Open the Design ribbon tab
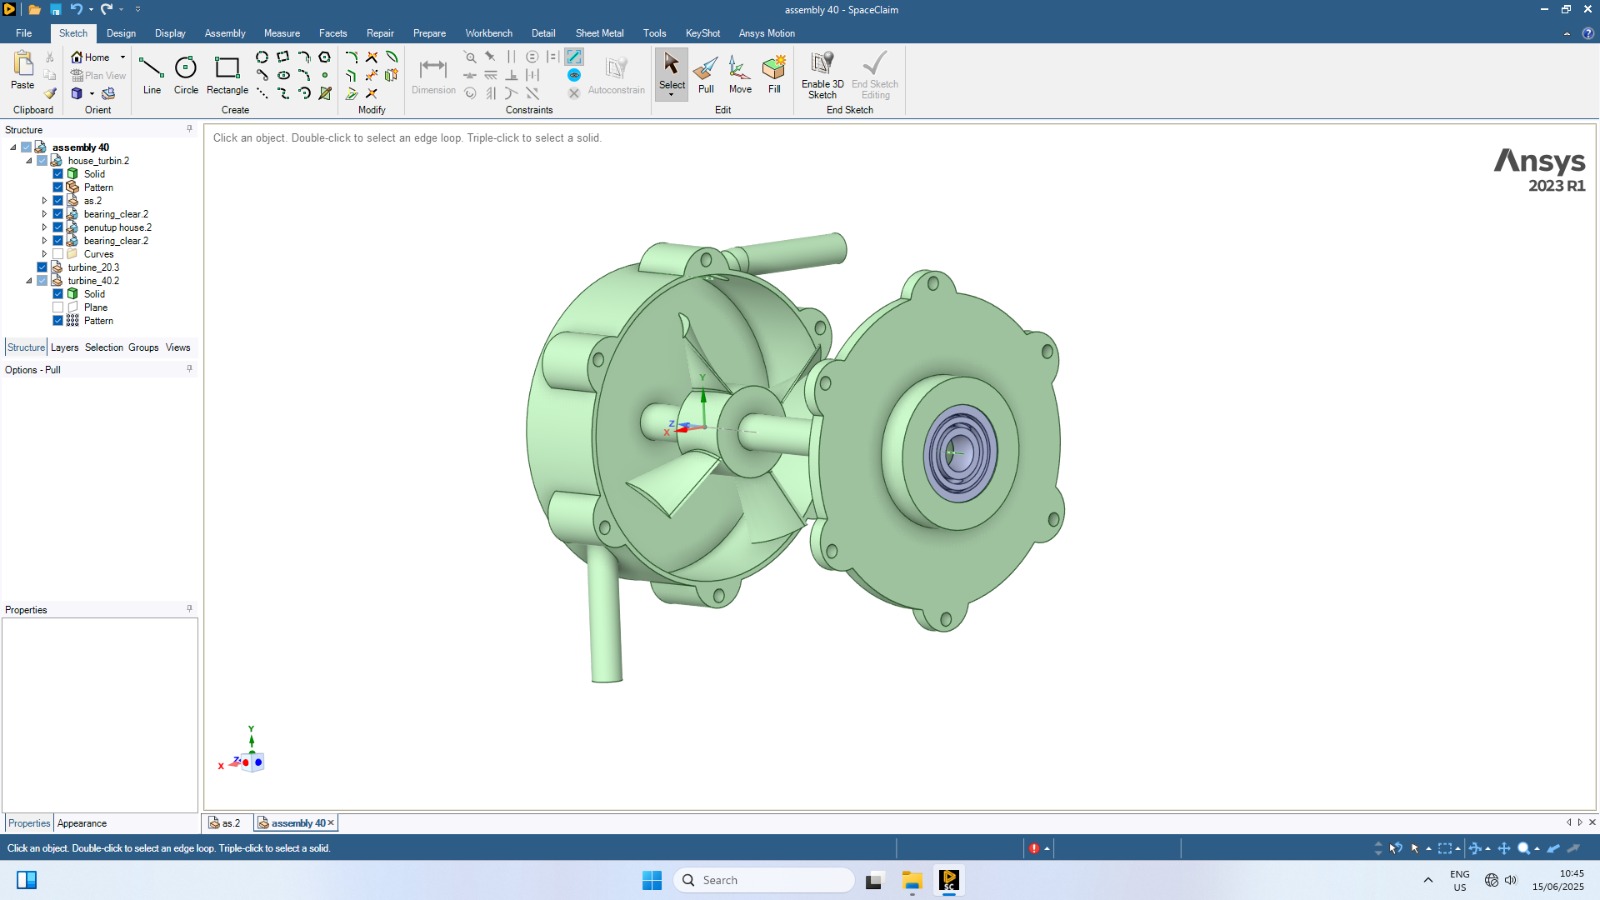This screenshot has height=900, width=1600. [121, 33]
